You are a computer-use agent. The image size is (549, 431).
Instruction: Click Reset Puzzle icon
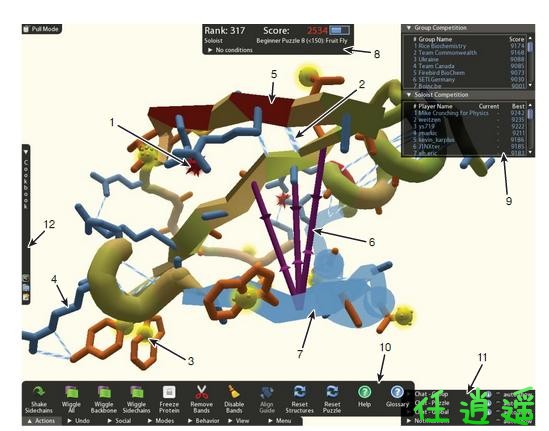coord(332,392)
